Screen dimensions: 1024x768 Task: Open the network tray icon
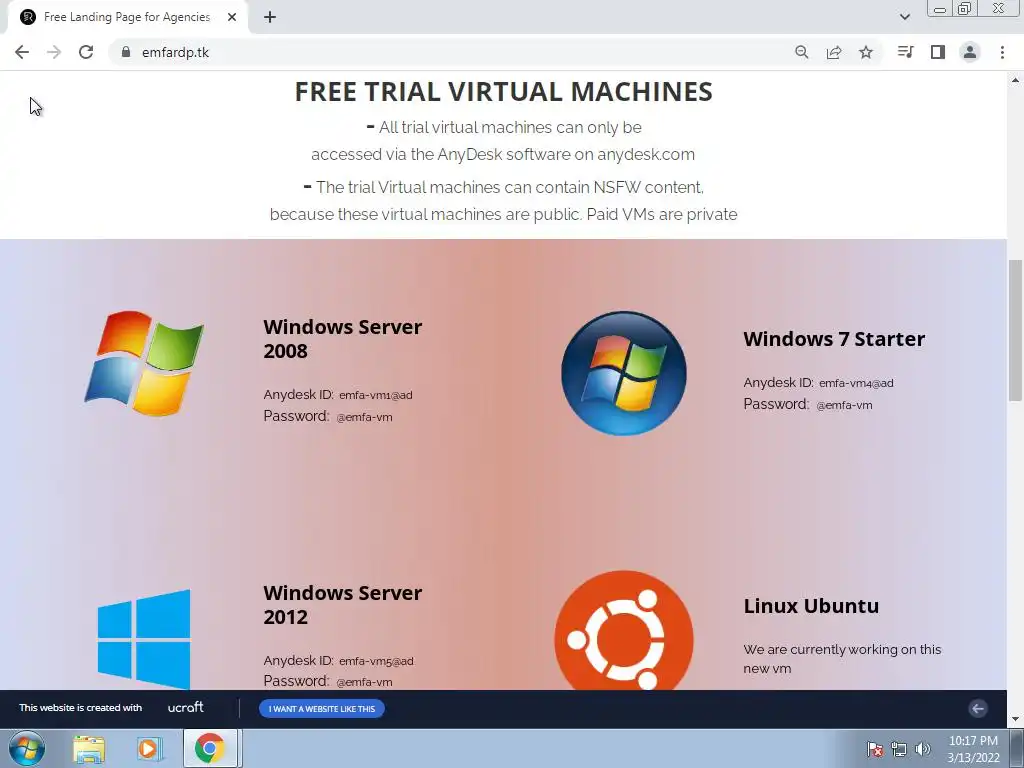pos(899,749)
